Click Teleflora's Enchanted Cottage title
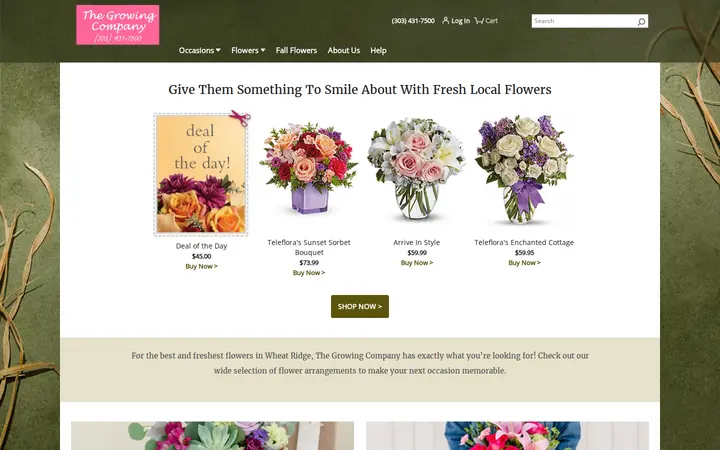Viewport: 720px width, 450px height. point(524,242)
